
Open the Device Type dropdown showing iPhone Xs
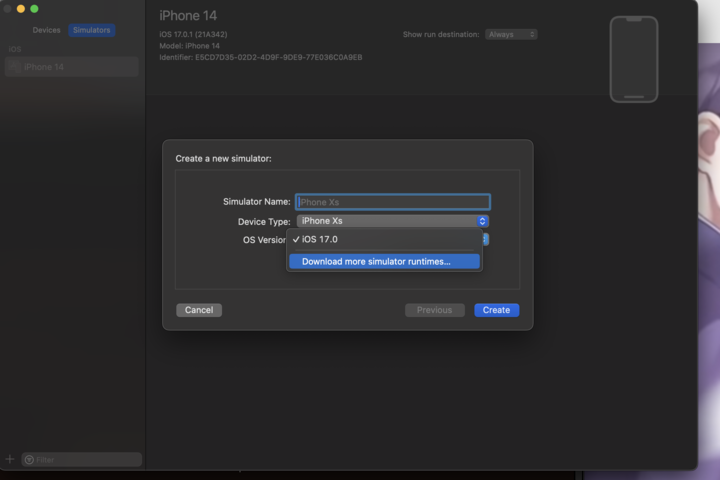coord(393,221)
